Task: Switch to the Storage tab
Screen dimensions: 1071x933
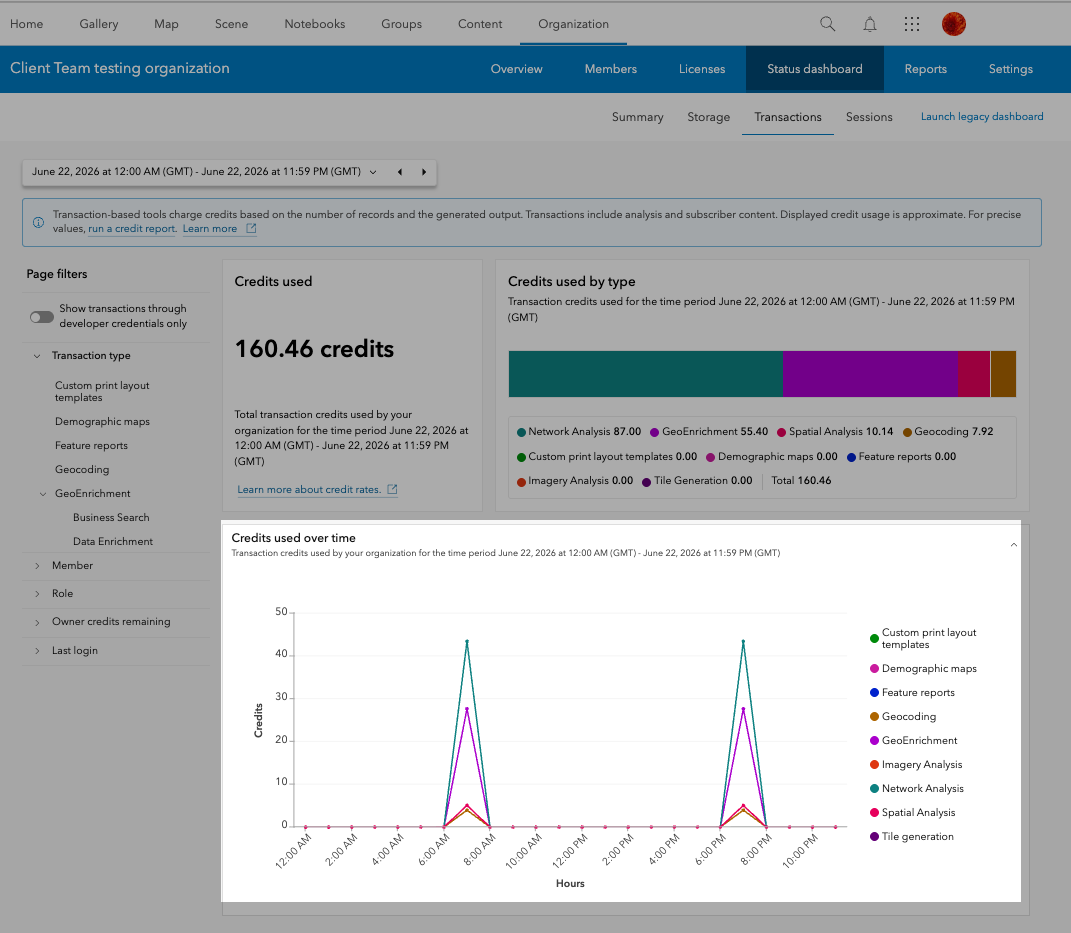Action: coord(708,117)
